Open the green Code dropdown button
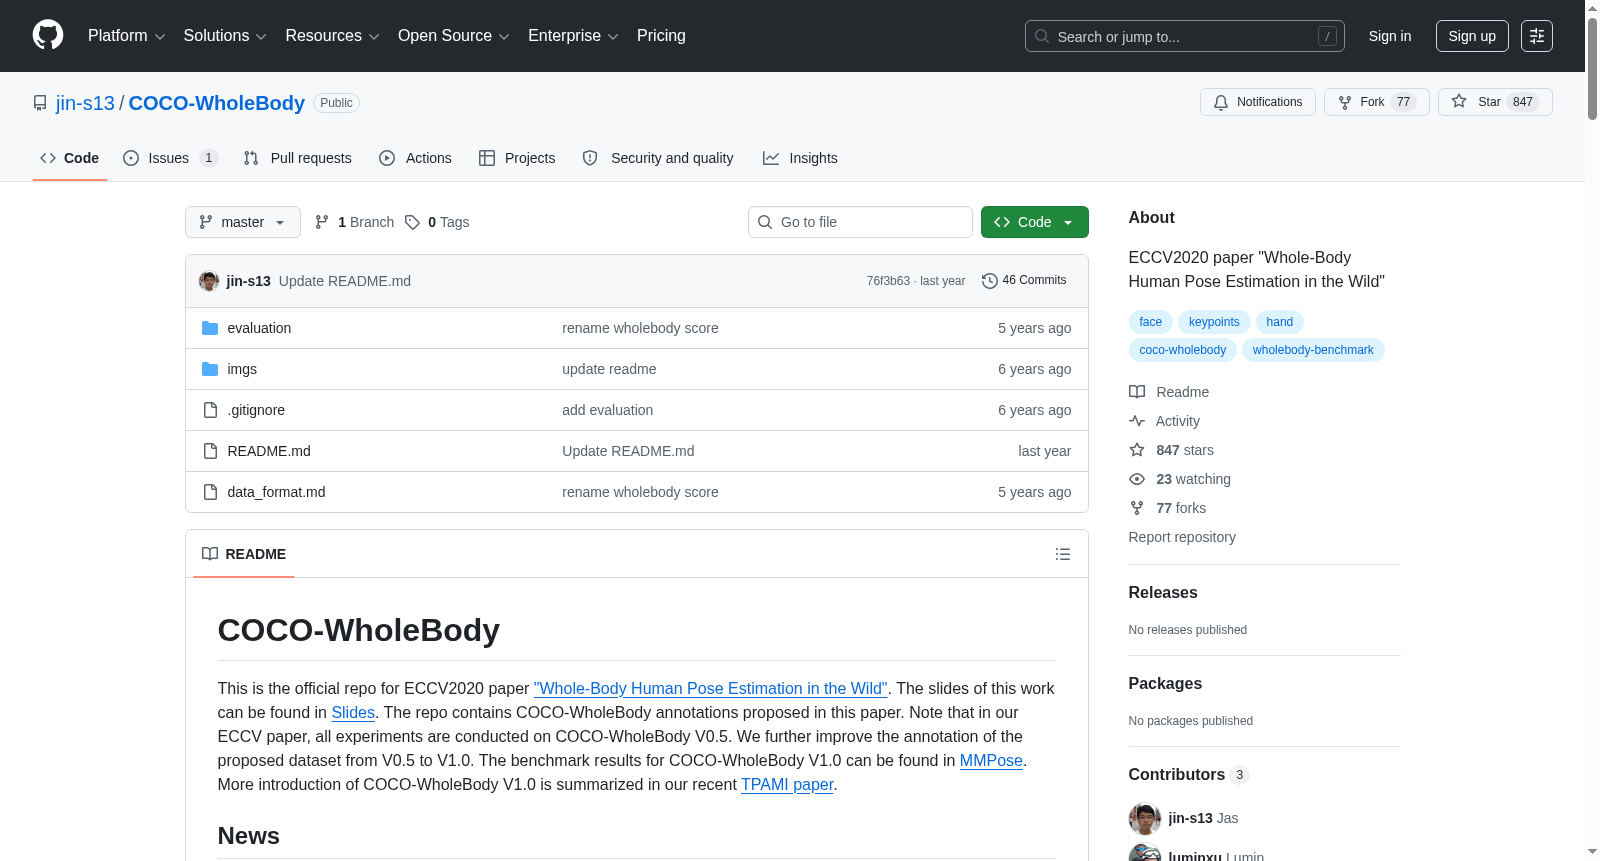The image size is (1600, 861). [1035, 222]
